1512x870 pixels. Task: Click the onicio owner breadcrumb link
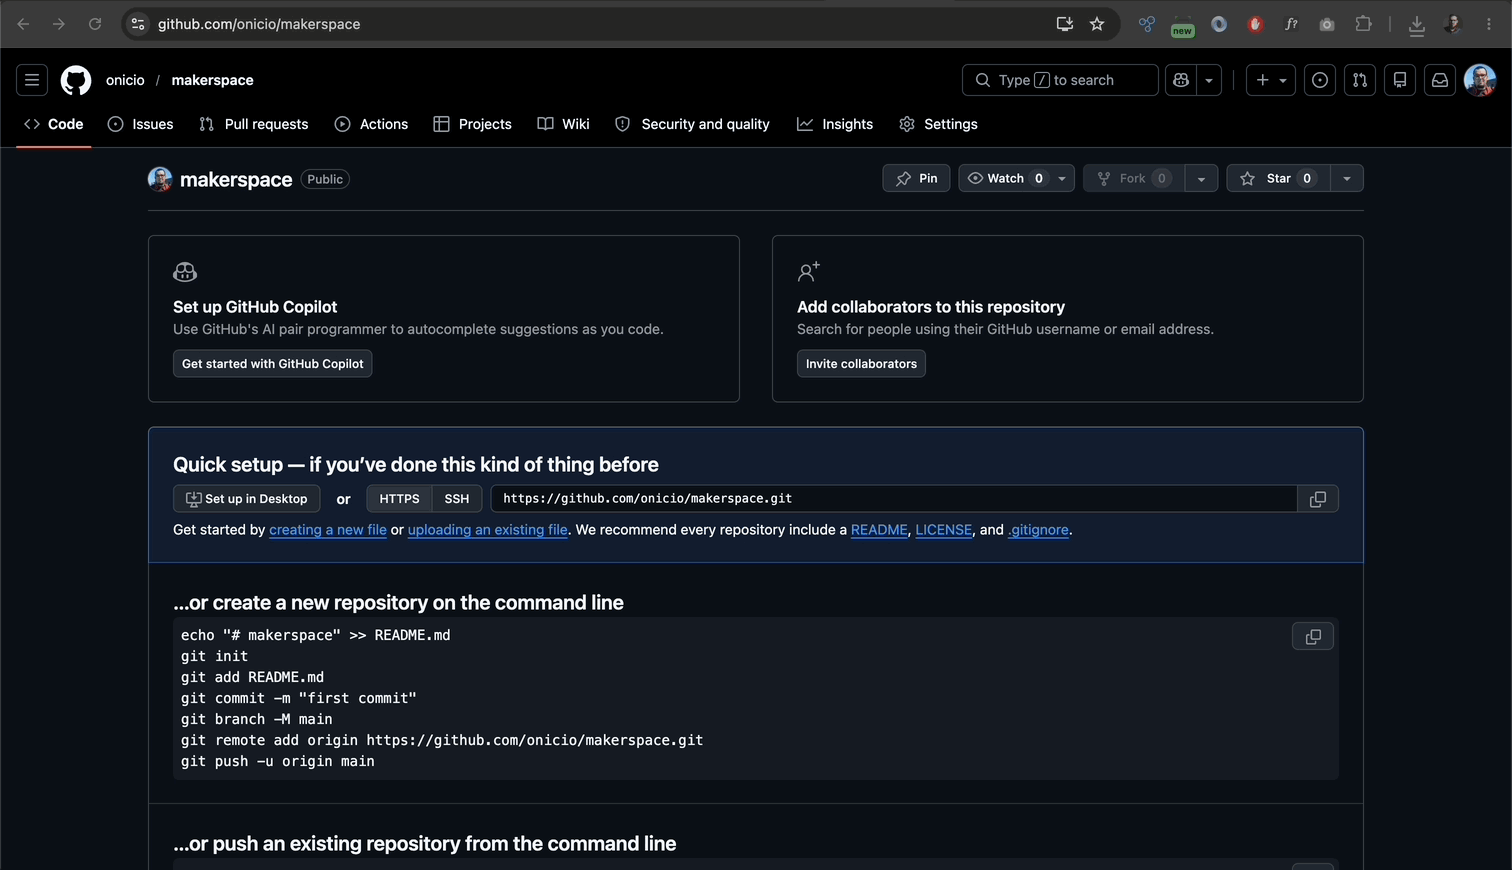(125, 80)
